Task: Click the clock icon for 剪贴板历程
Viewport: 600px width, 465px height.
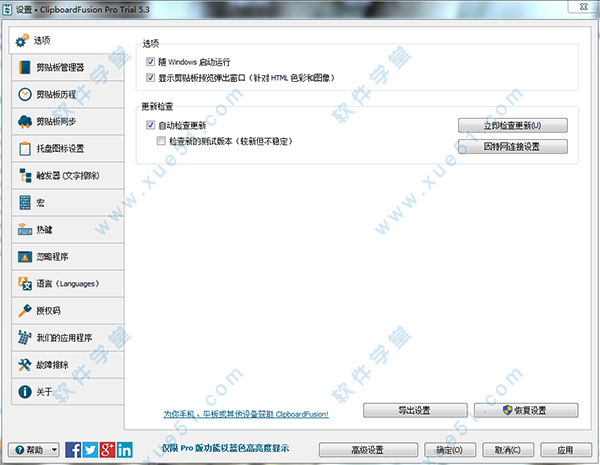Action: (x=25, y=94)
